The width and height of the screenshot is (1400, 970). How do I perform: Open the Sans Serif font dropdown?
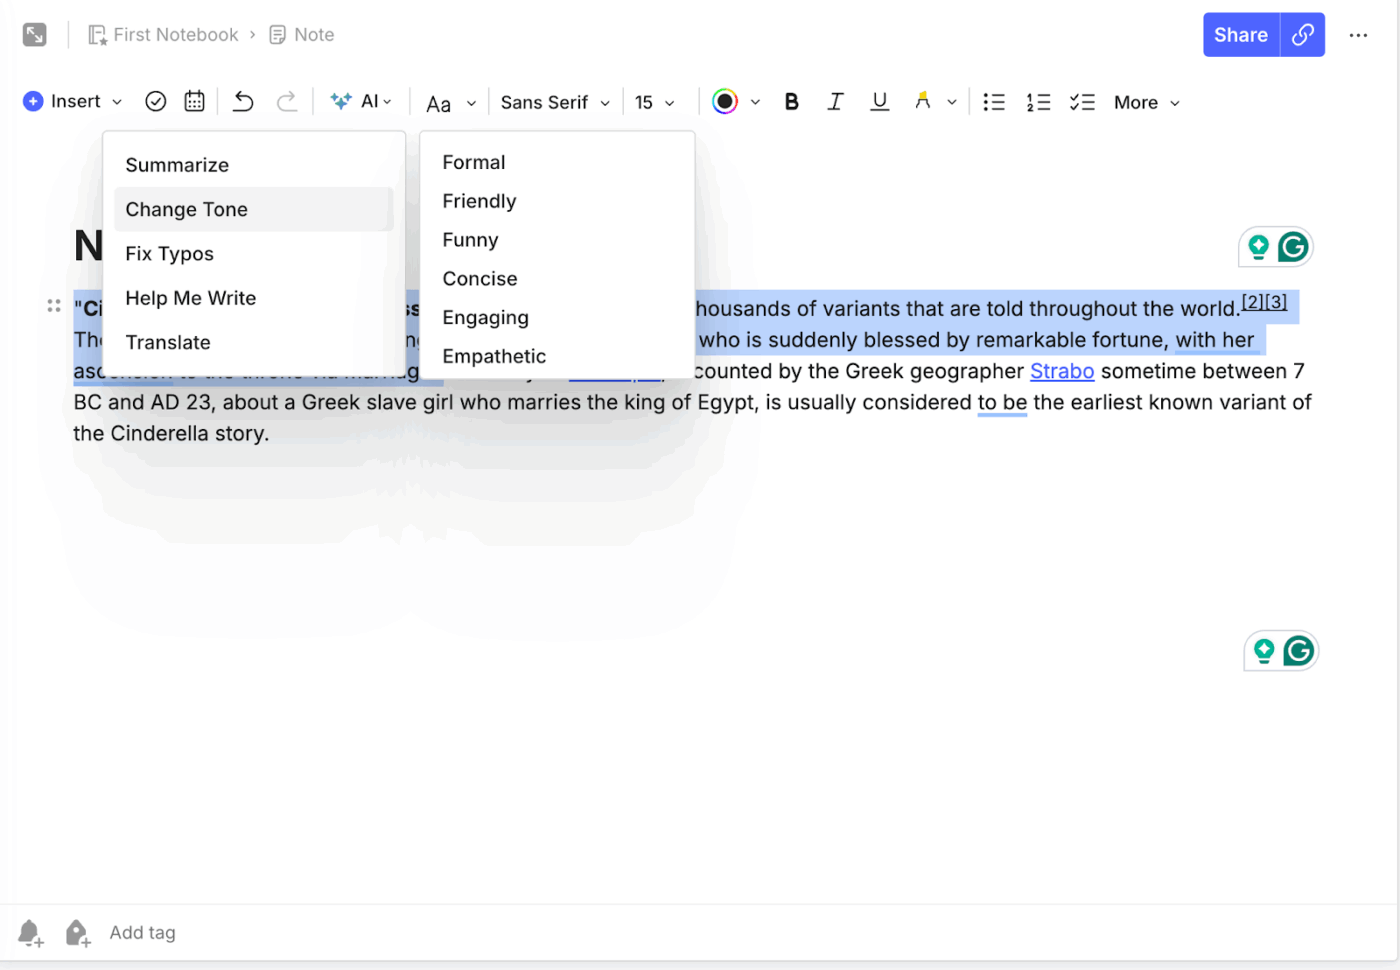click(x=553, y=102)
